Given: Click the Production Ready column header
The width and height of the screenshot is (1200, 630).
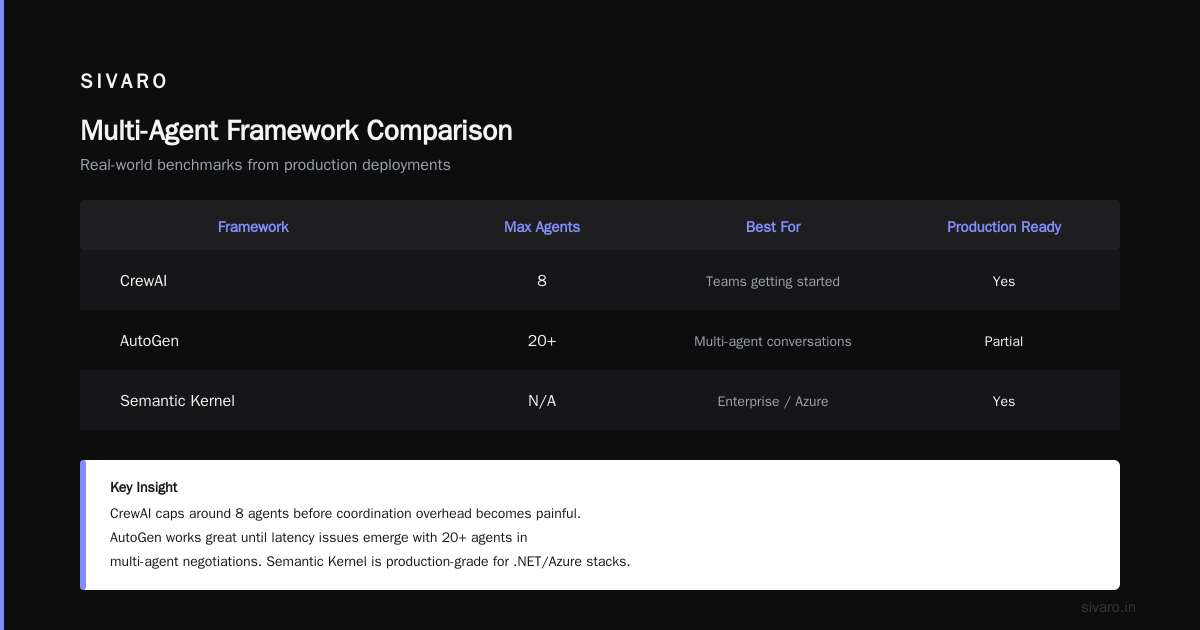Looking at the screenshot, I should click(x=1004, y=227).
